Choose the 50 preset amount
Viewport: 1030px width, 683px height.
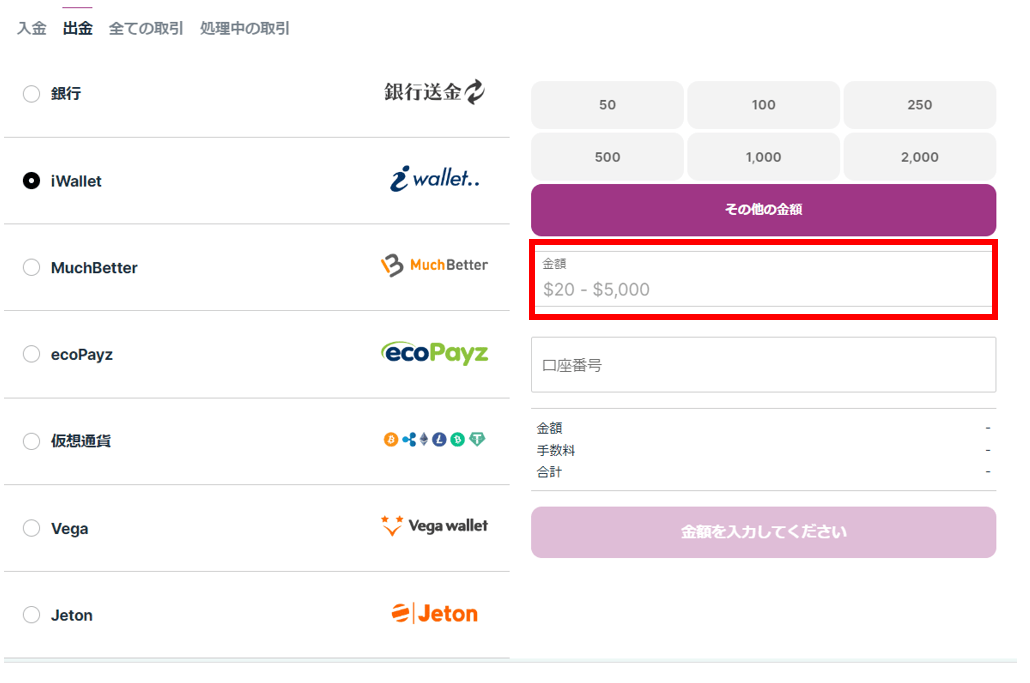607,105
